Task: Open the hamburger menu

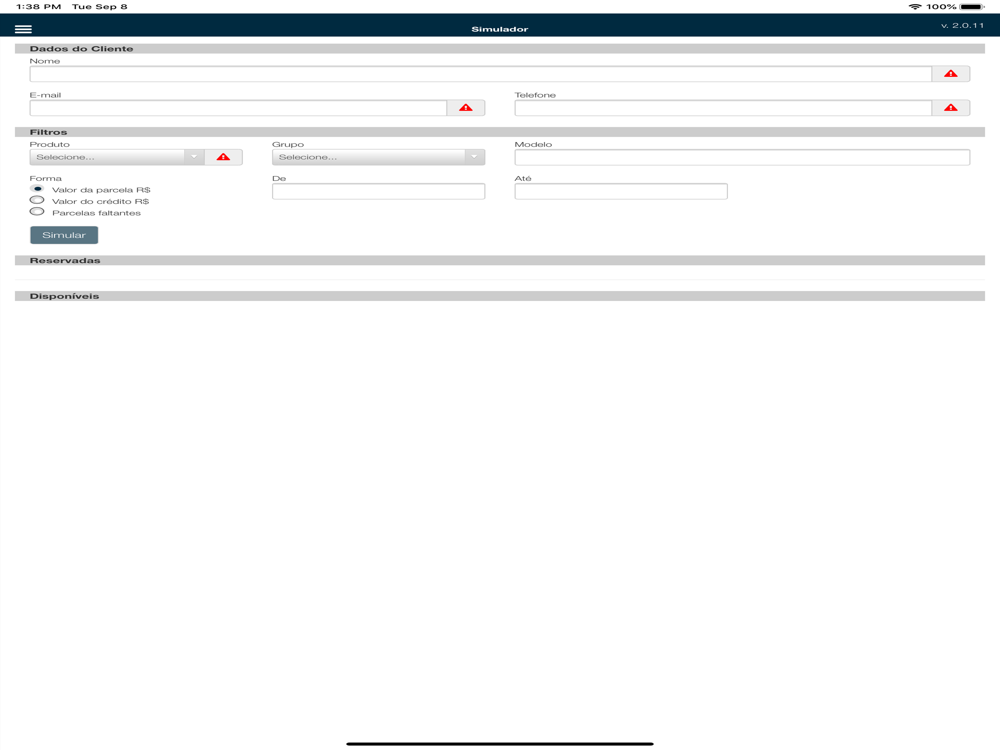Action: point(23,29)
